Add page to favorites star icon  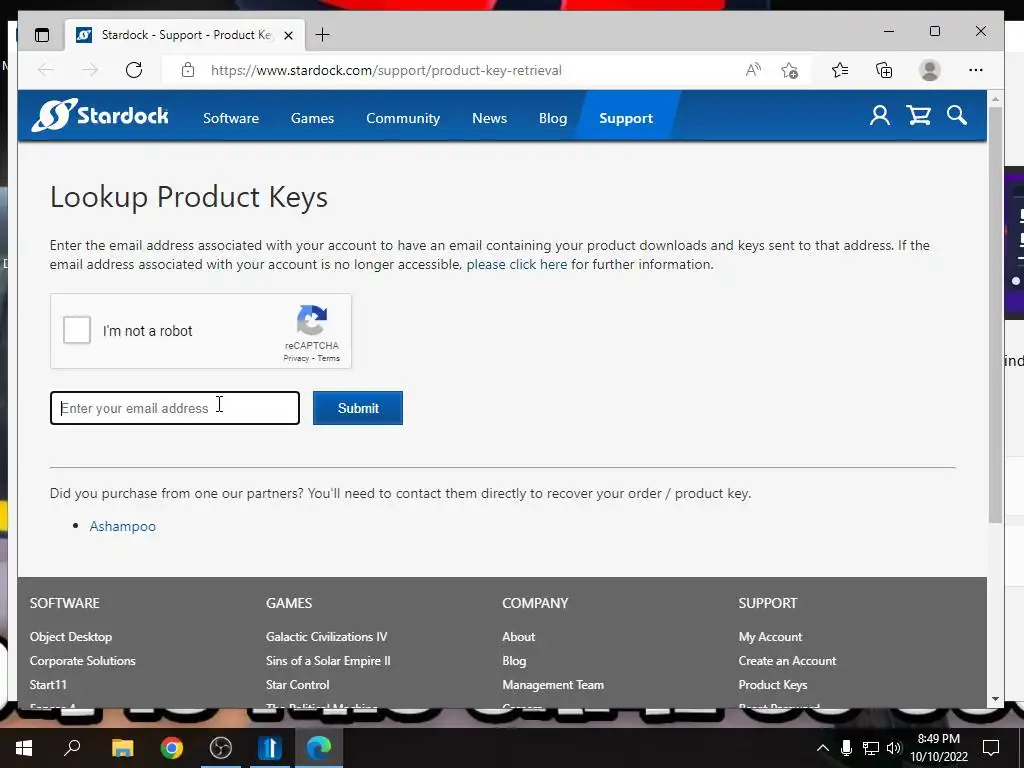790,70
